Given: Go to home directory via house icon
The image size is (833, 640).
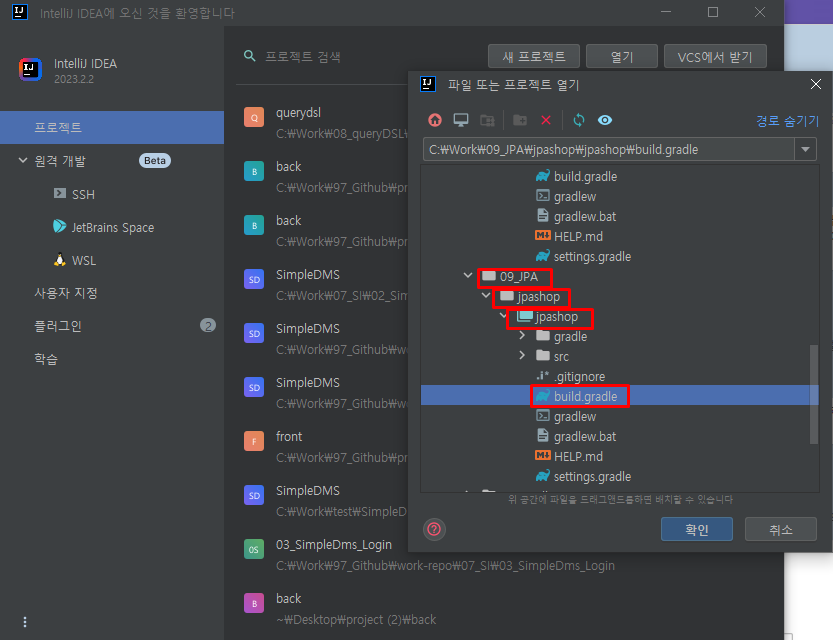Looking at the screenshot, I should 435,120.
